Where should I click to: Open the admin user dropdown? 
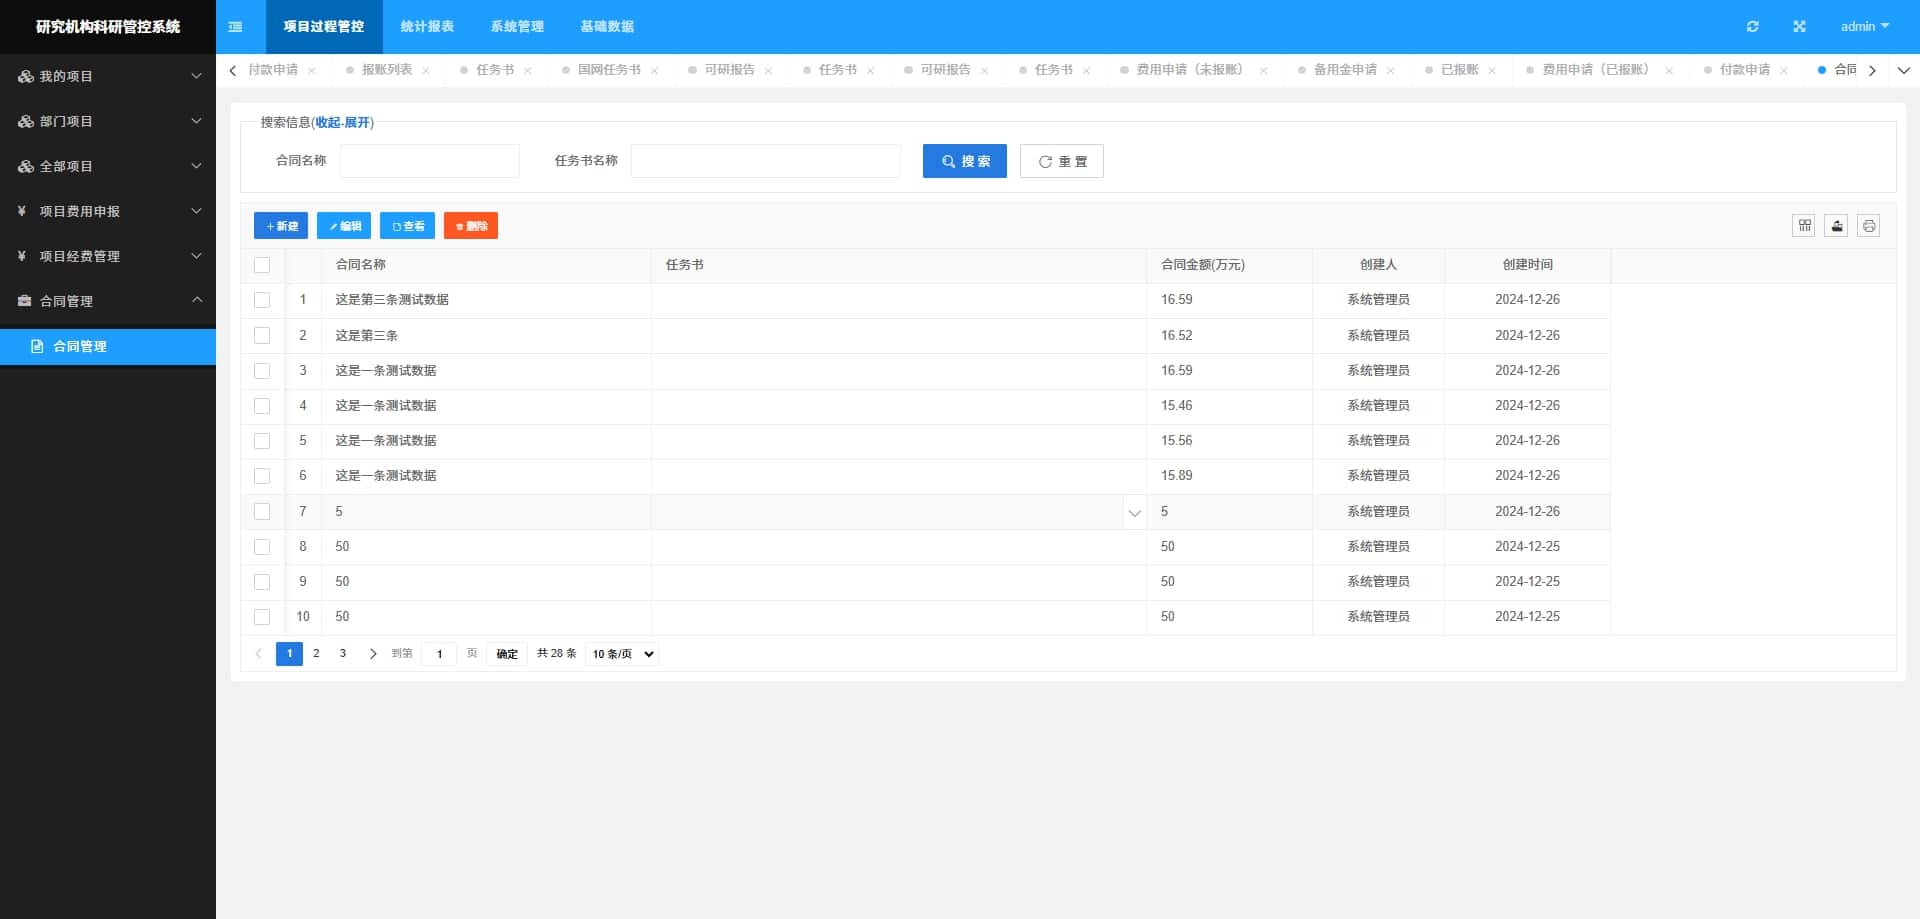click(1865, 27)
